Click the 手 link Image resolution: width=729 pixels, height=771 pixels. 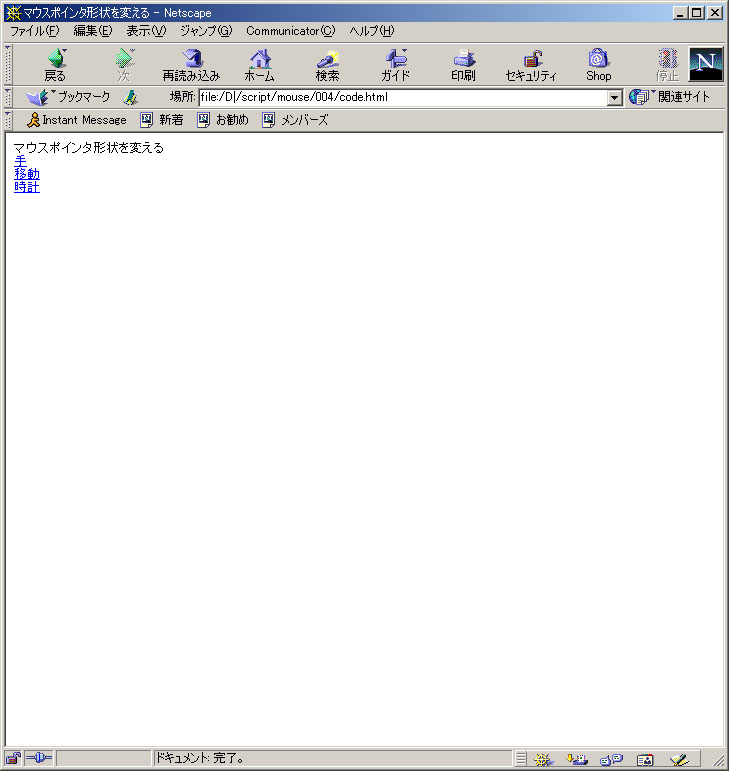[20, 161]
